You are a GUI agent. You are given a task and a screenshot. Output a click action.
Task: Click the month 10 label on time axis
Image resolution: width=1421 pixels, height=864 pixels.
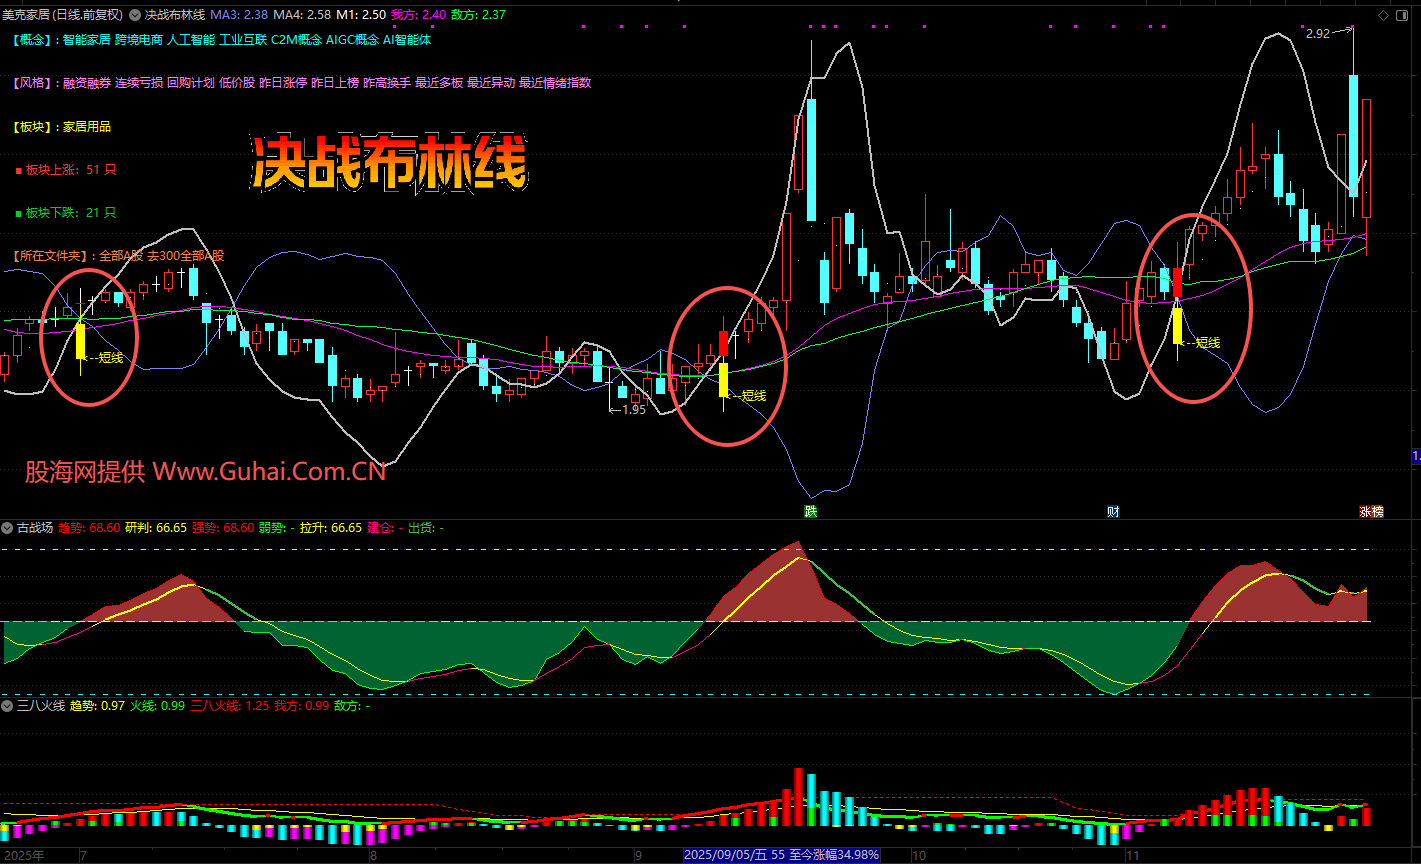tap(919, 855)
